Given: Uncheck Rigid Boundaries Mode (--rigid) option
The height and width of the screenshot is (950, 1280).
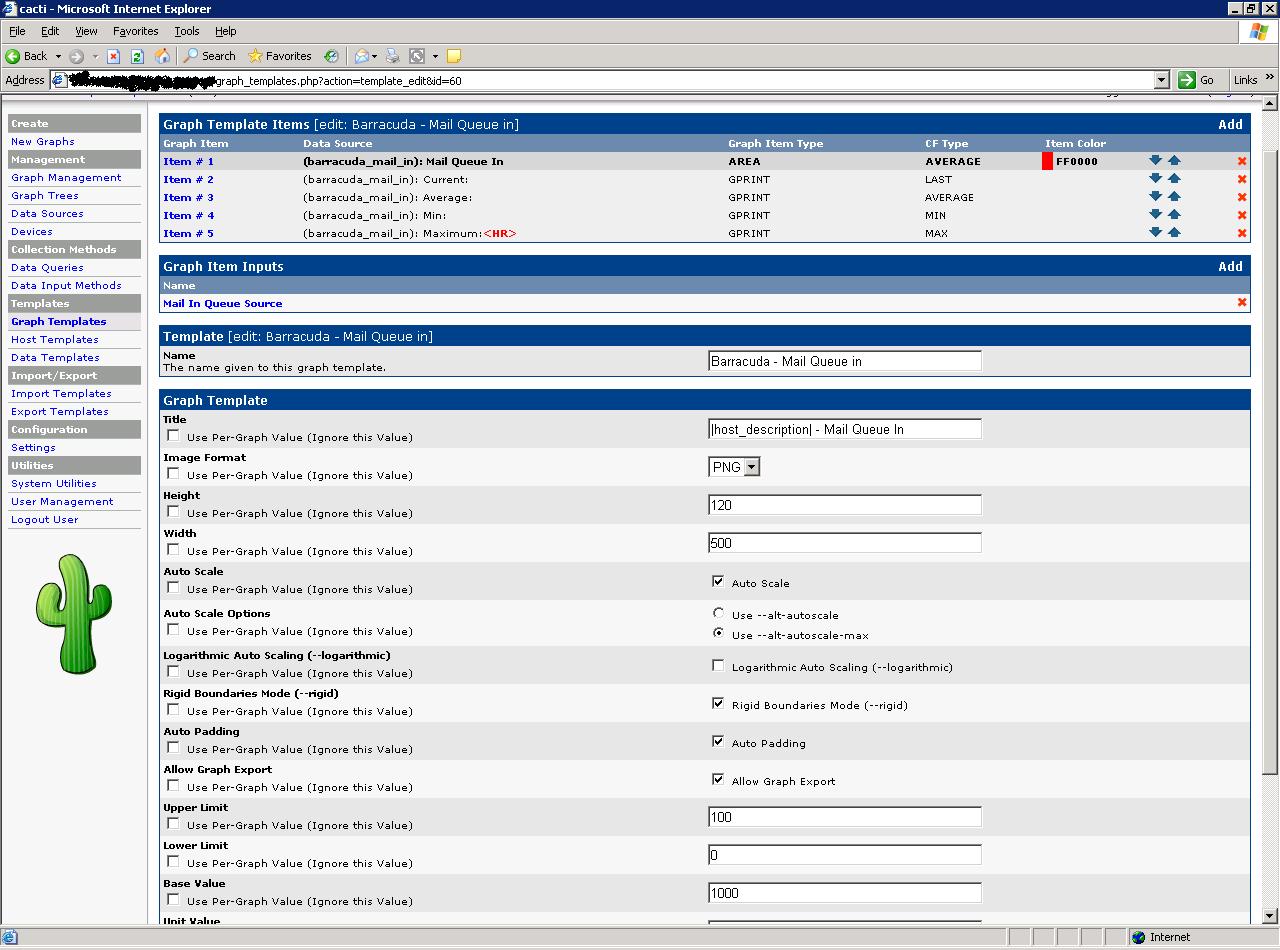Looking at the screenshot, I should point(718,703).
